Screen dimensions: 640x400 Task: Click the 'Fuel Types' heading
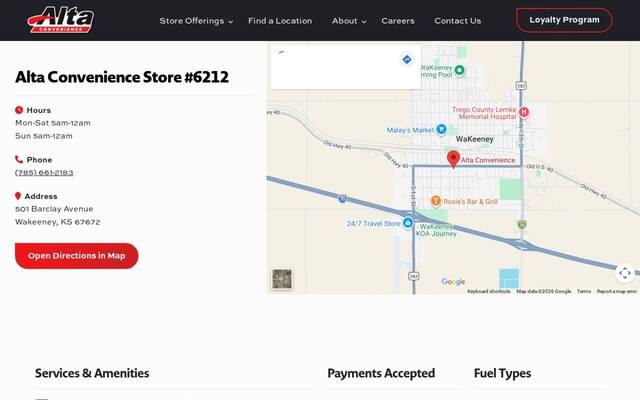(502, 373)
